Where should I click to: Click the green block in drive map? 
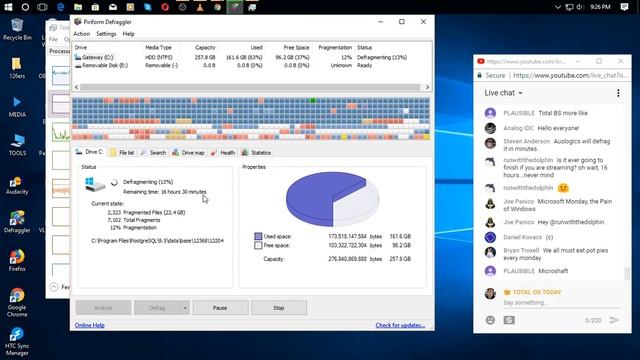coord(313,100)
